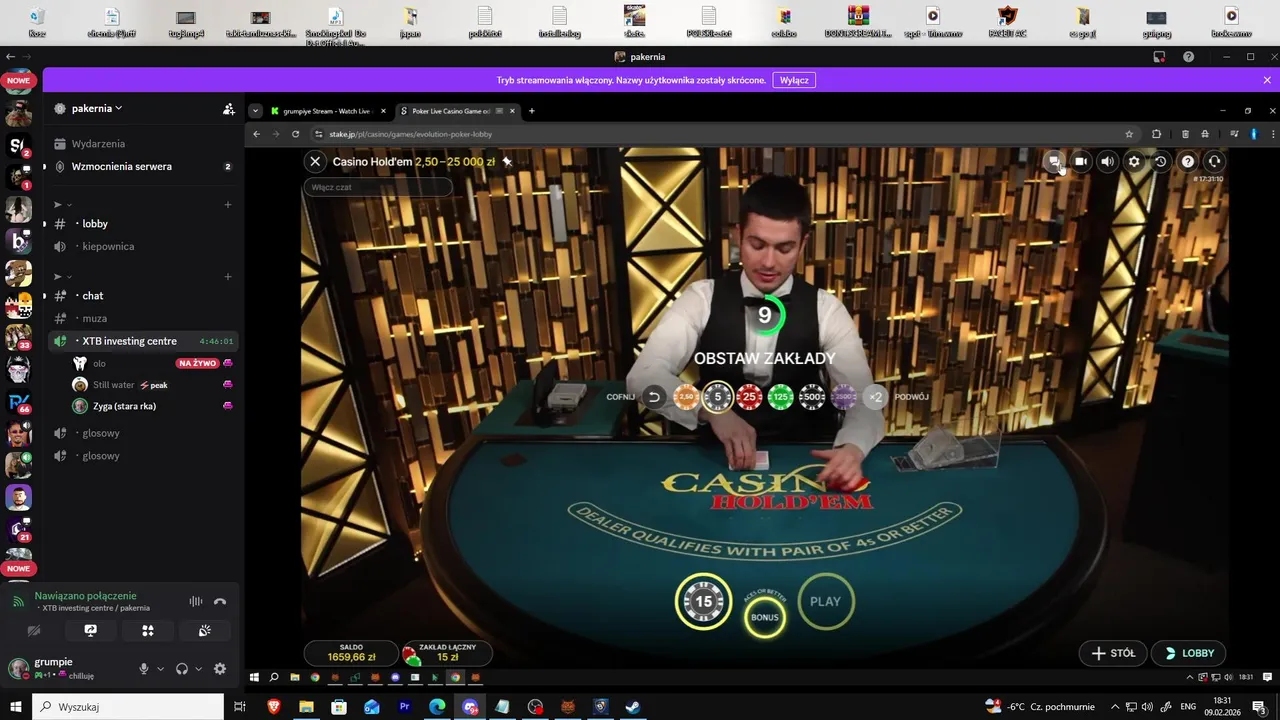Open the casino video quality camera icon
This screenshot has width=1280, height=720.
[1081, 161]
